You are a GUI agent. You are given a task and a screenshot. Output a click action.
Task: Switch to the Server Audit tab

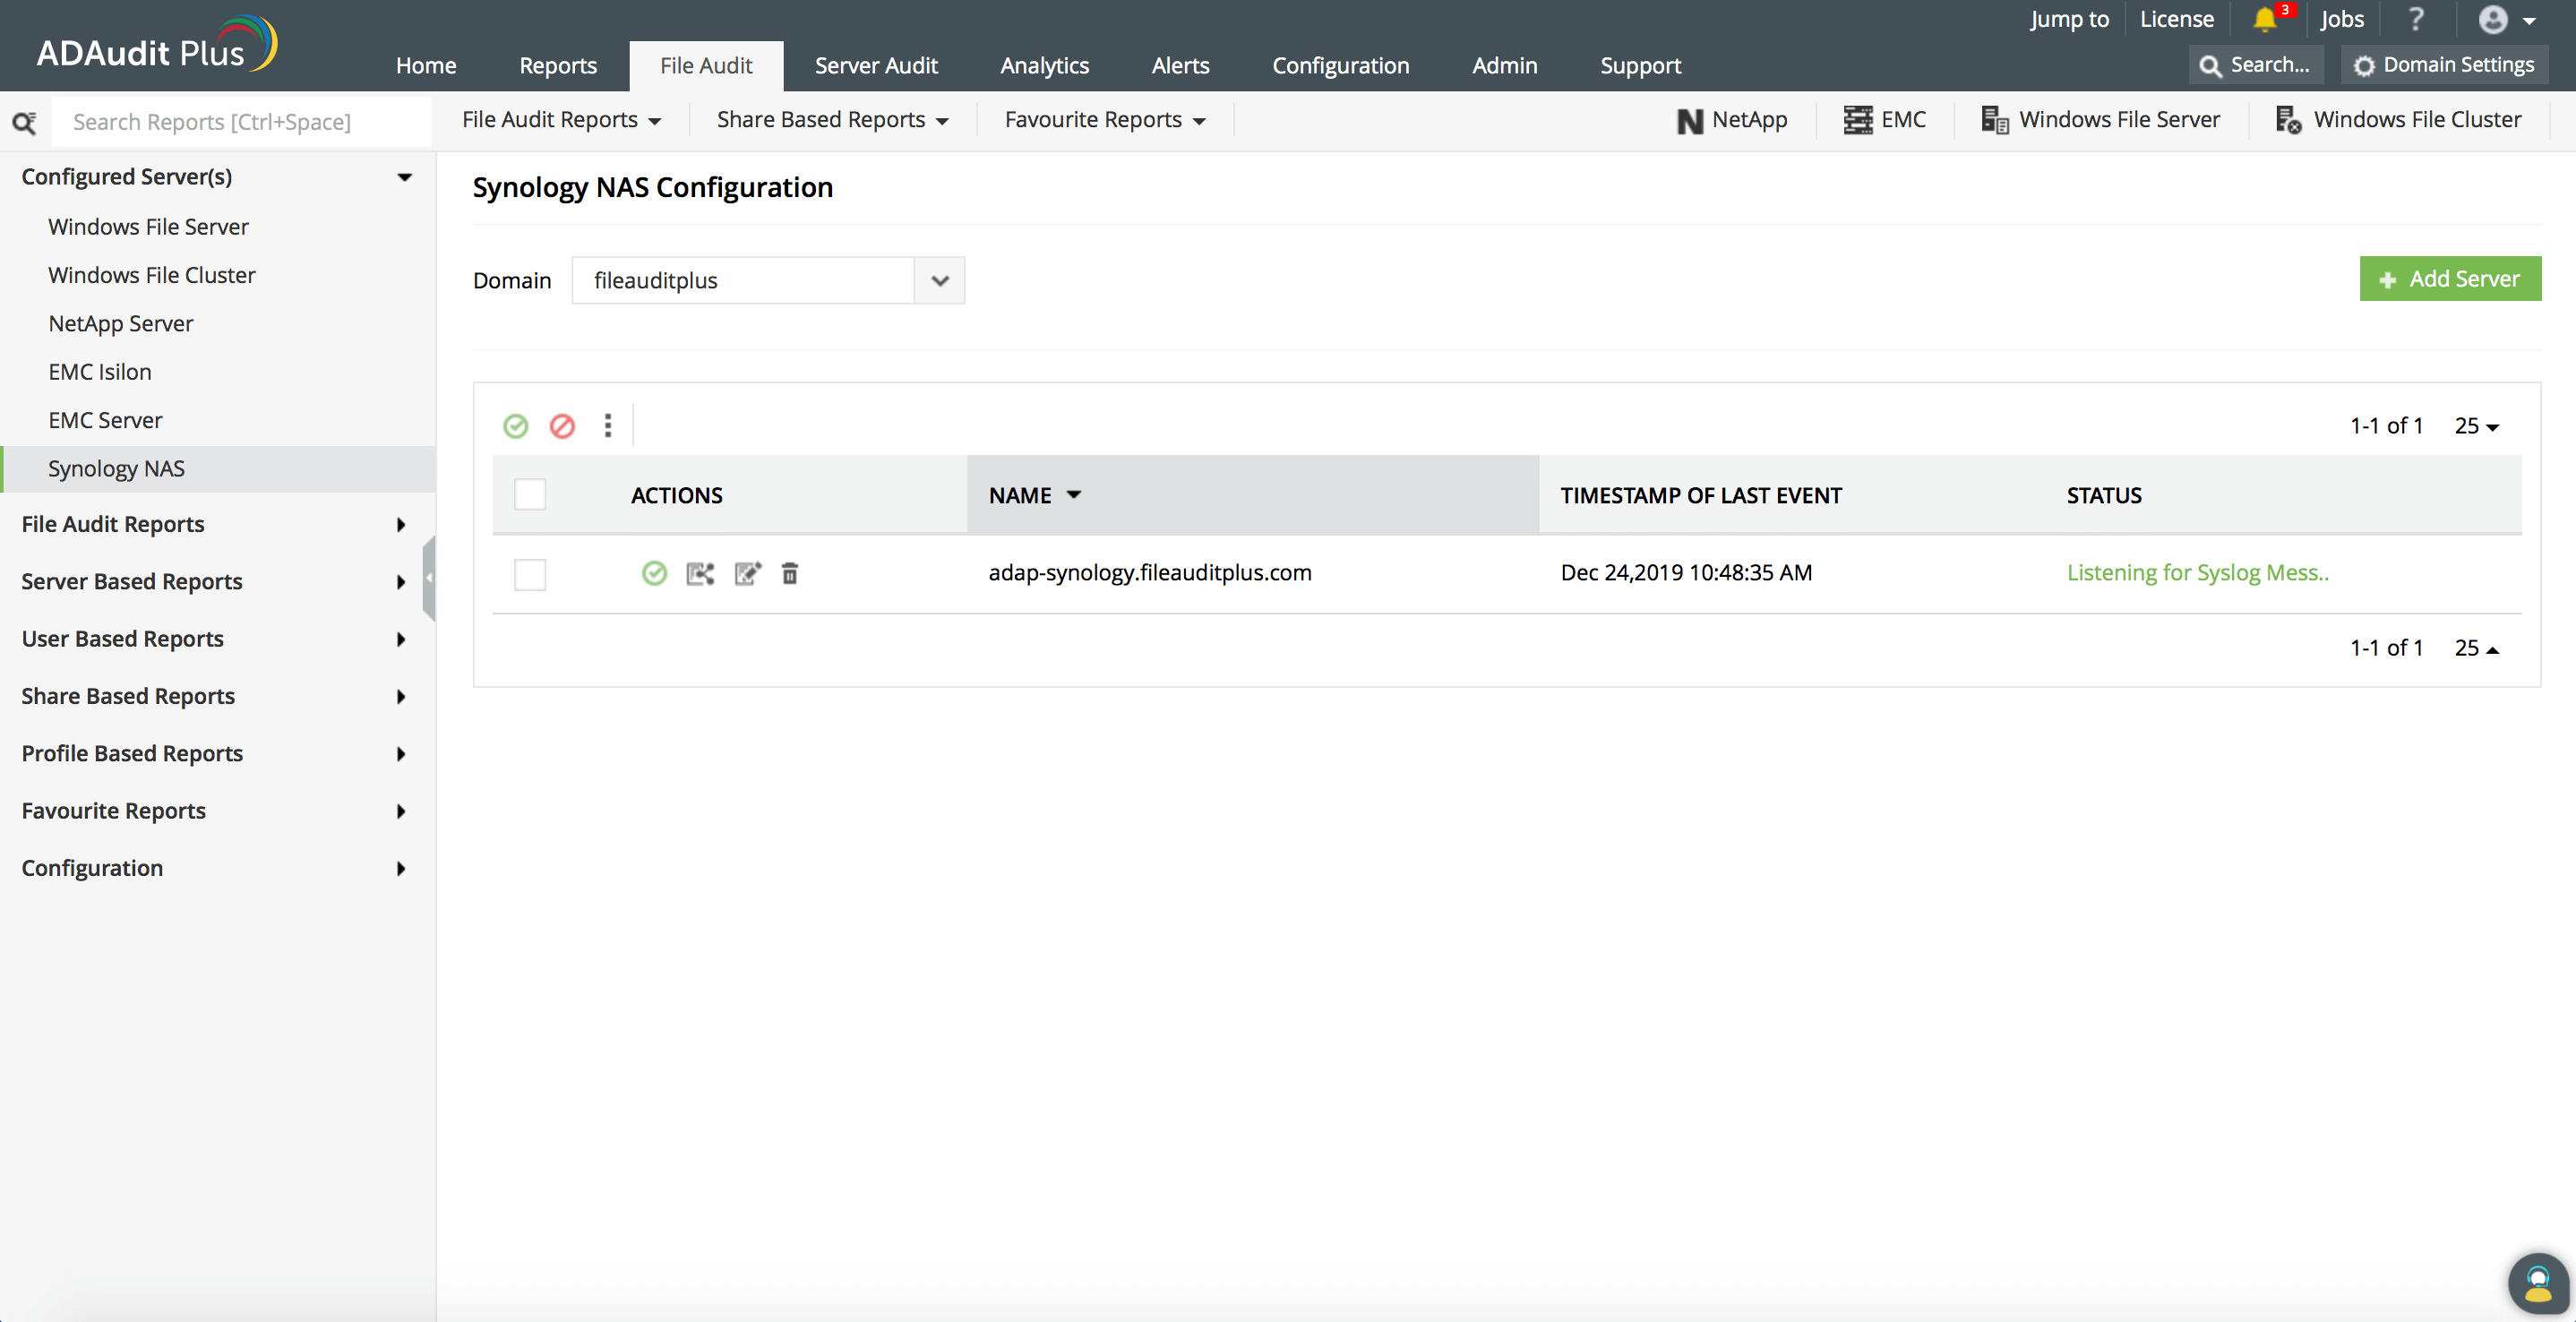875,66
